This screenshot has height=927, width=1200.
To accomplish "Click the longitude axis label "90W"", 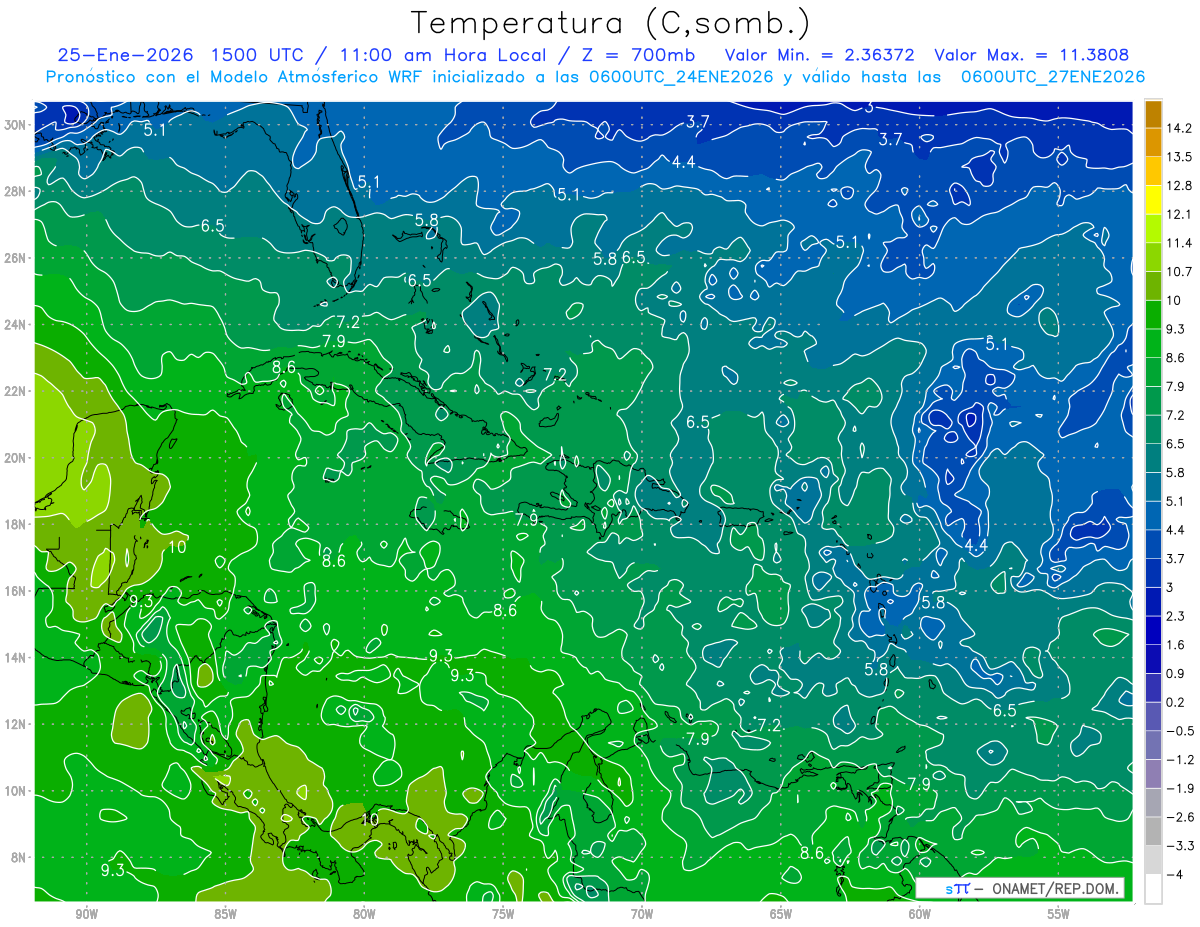I will [x=86, y=914].
